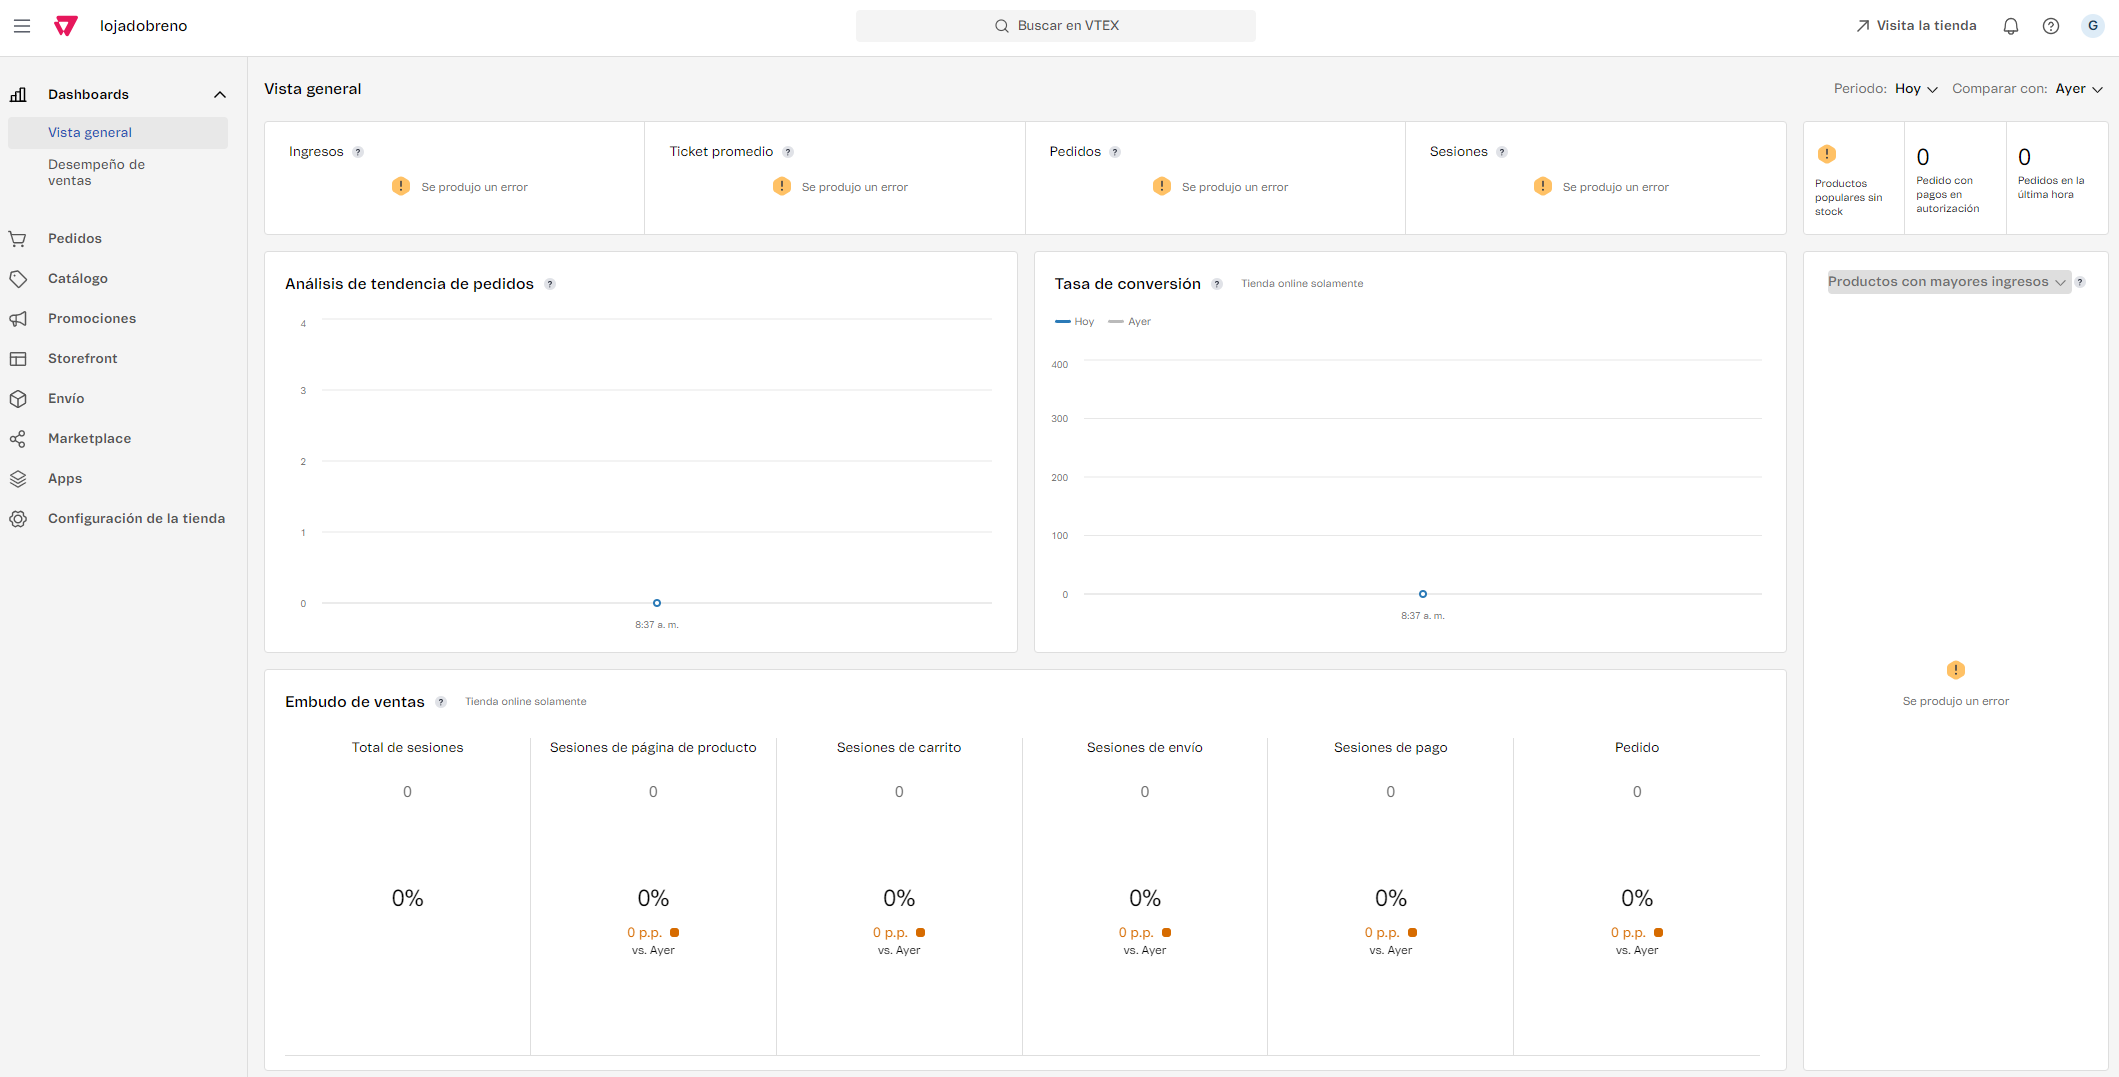
Task: Click the Sesiones info tooltip icon
Action: coord(1502,152)
